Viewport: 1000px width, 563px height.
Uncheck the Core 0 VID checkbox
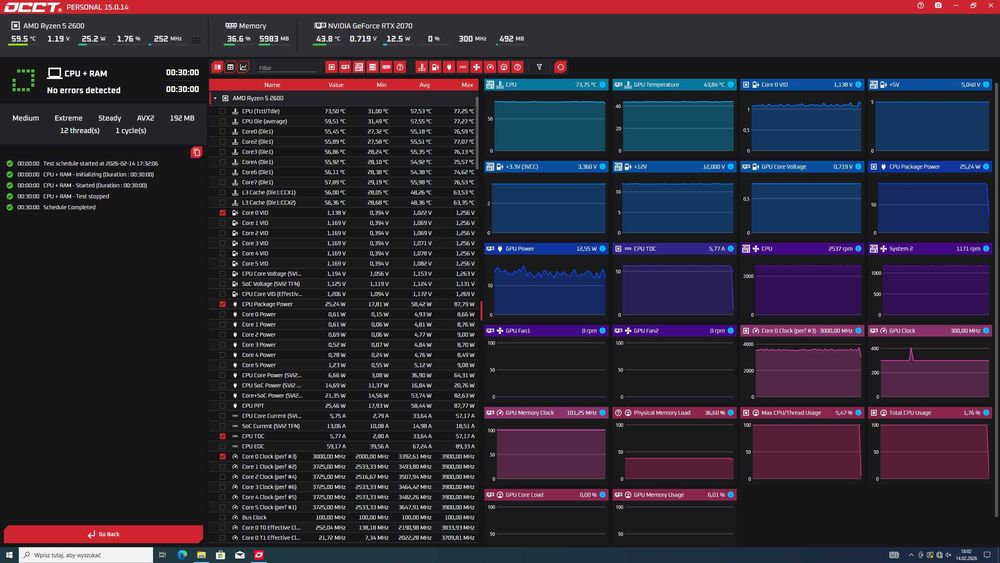click(x=223, y=213)
